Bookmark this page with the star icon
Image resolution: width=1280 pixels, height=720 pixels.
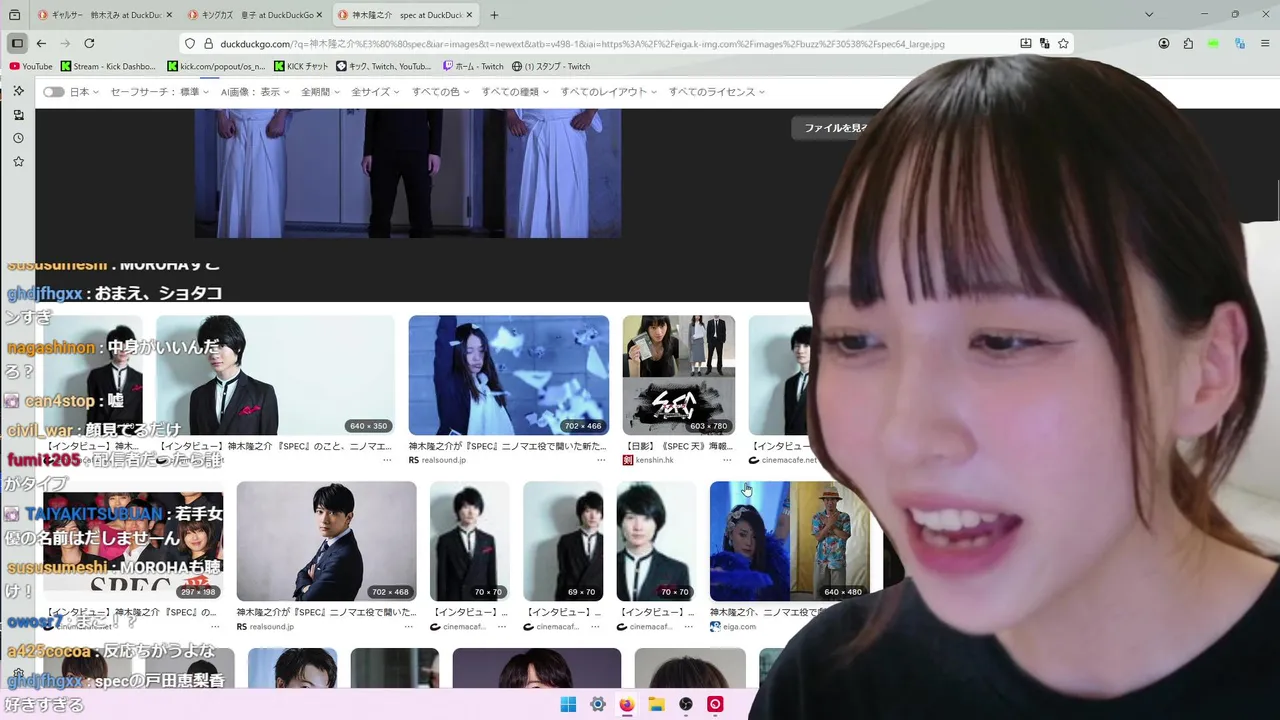point(1063,44)
